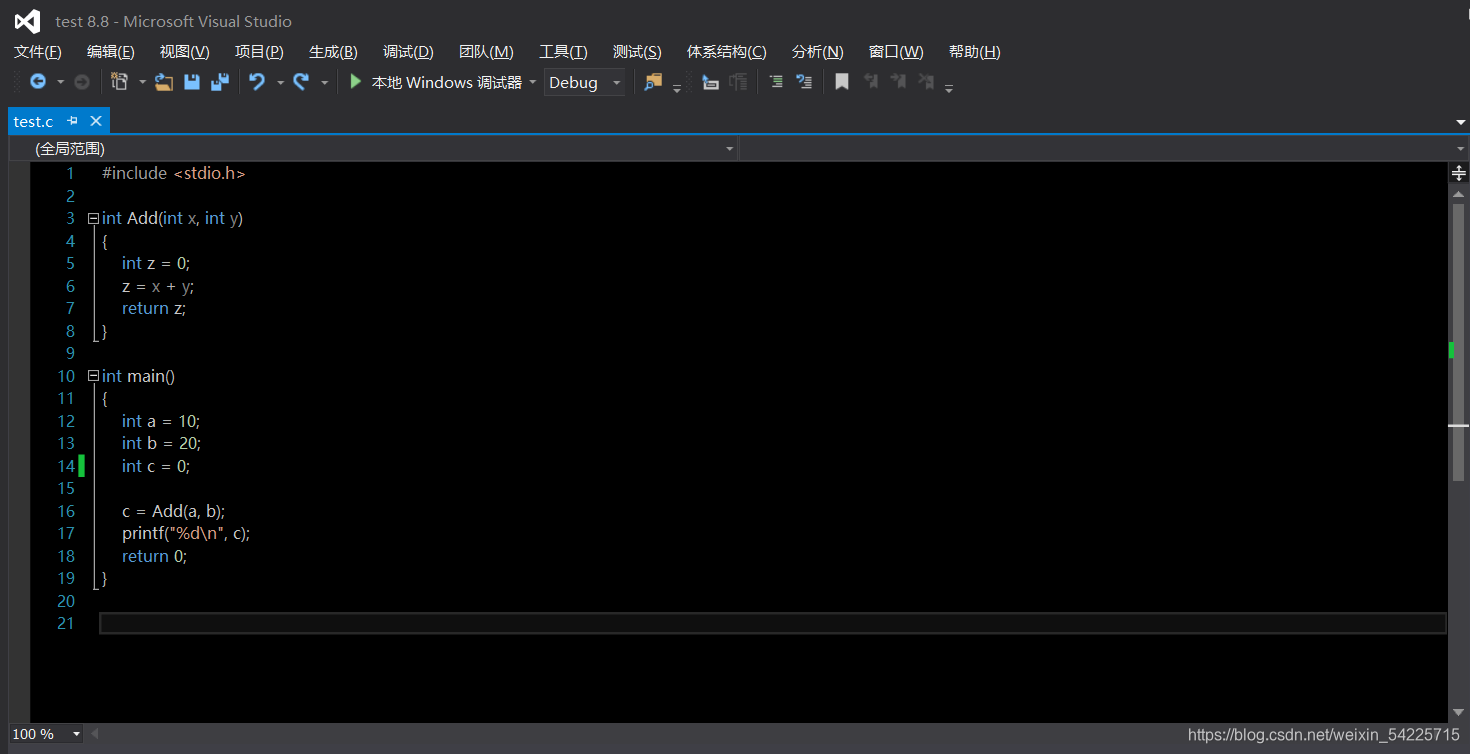Click the Redo toolbar icon
The width and height of the screenshot is (1470, 754).
pos(301,82)
